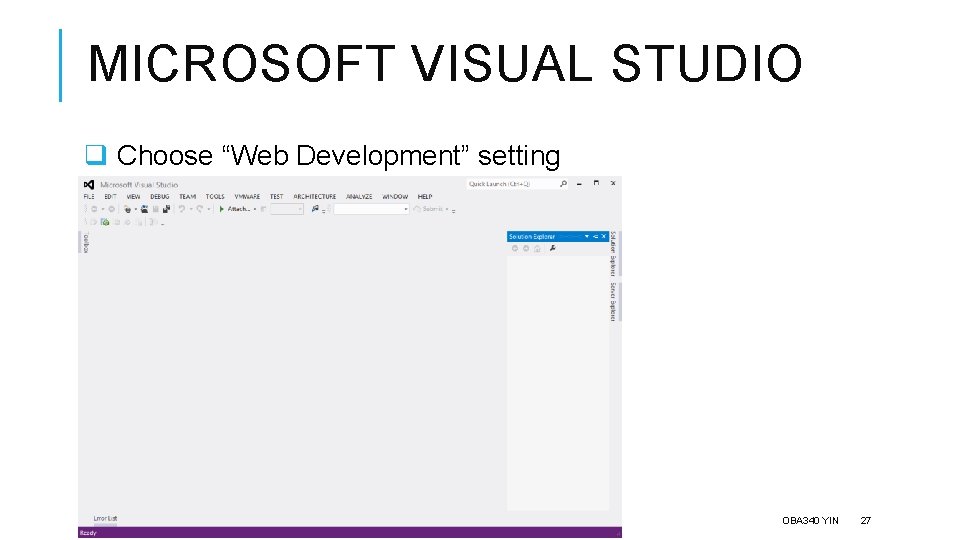Open the VMWARE menu
The width and height of the screenshot is (960, 540).
tap(247, 197)
